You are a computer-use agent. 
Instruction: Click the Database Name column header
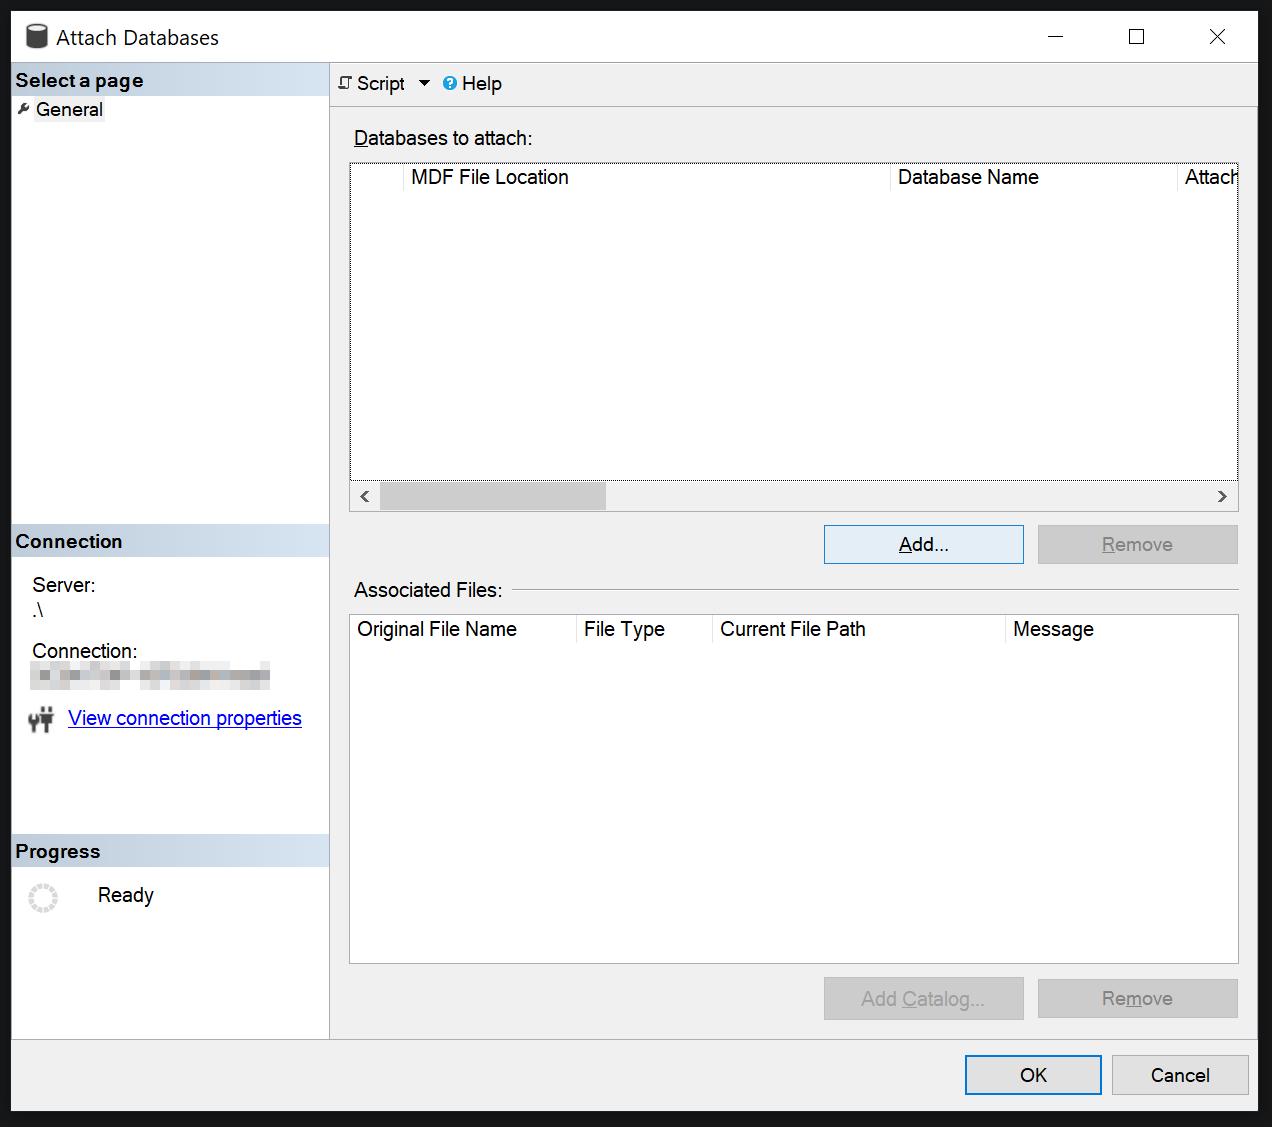(967, 177)
